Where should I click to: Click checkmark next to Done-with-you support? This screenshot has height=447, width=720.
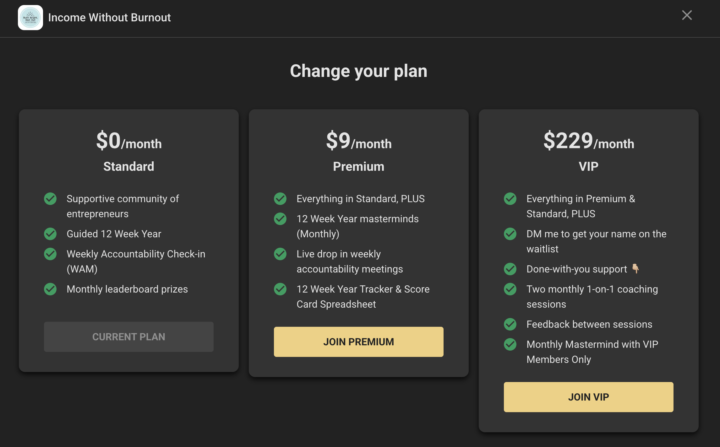tap(510, 269)
